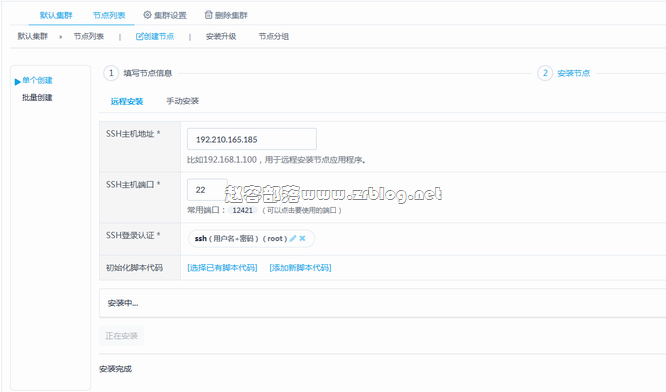The image size is (666, 392).
Task: Select 删除集群 tab label
Action: click(x=231, y=15)
